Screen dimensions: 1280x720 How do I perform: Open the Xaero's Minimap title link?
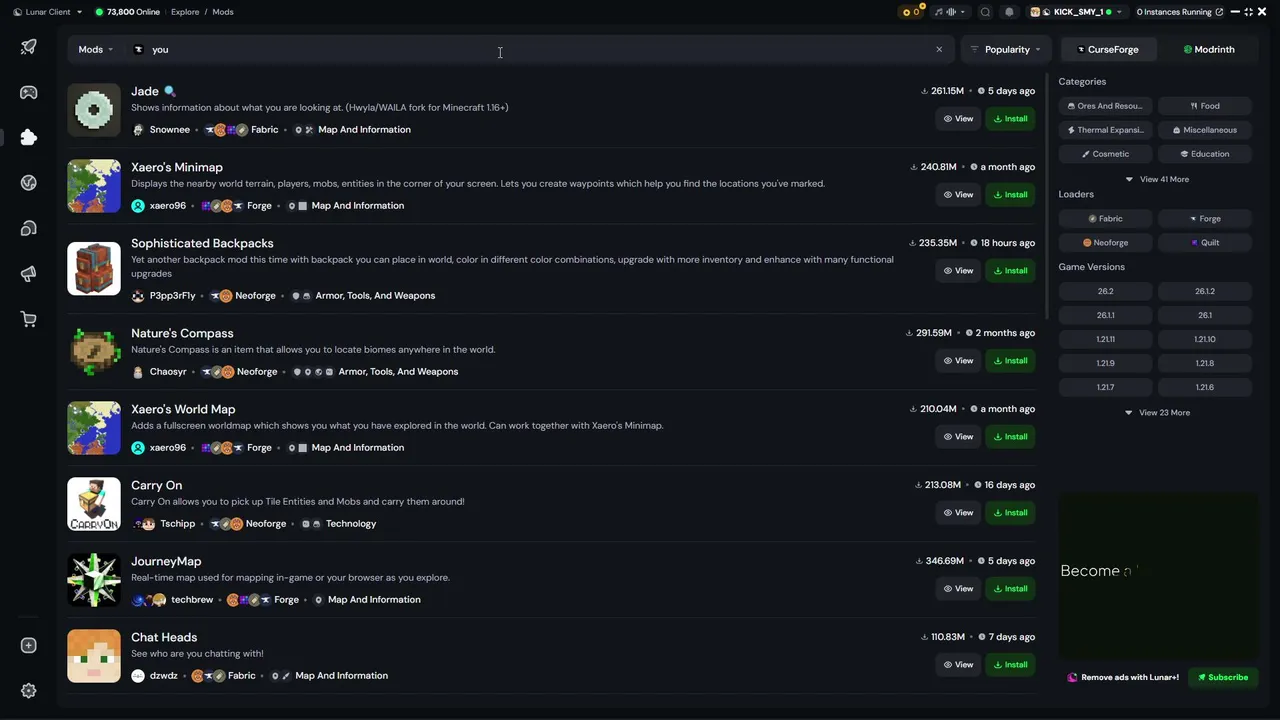(177, 168)
